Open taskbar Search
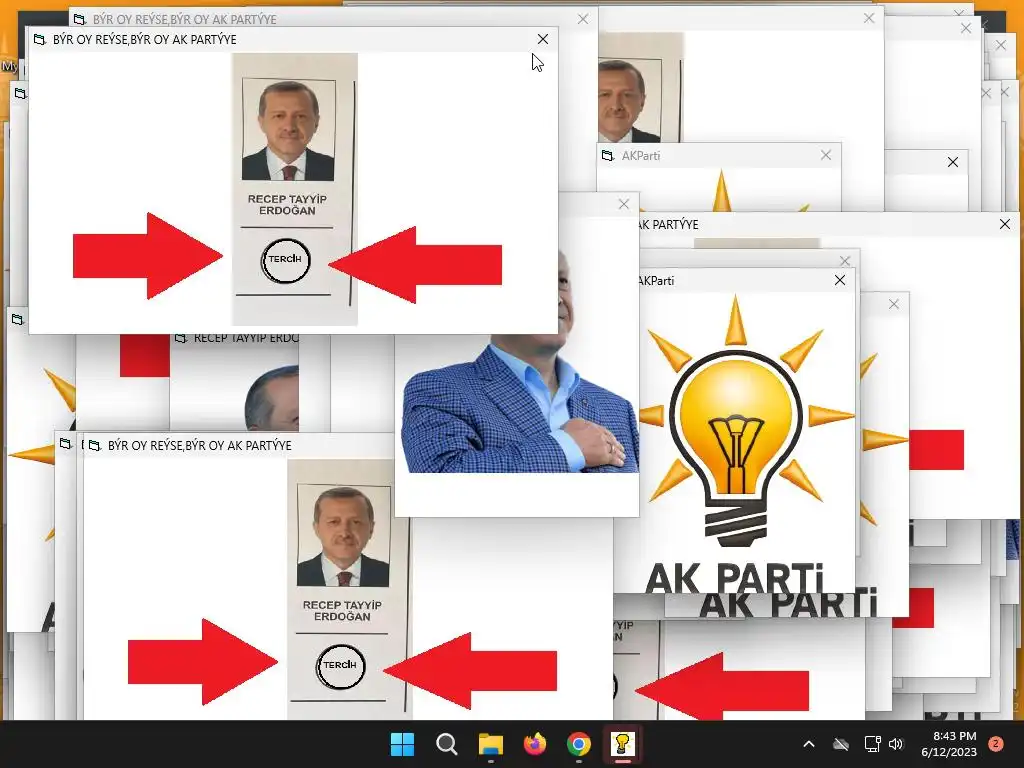 447,744
